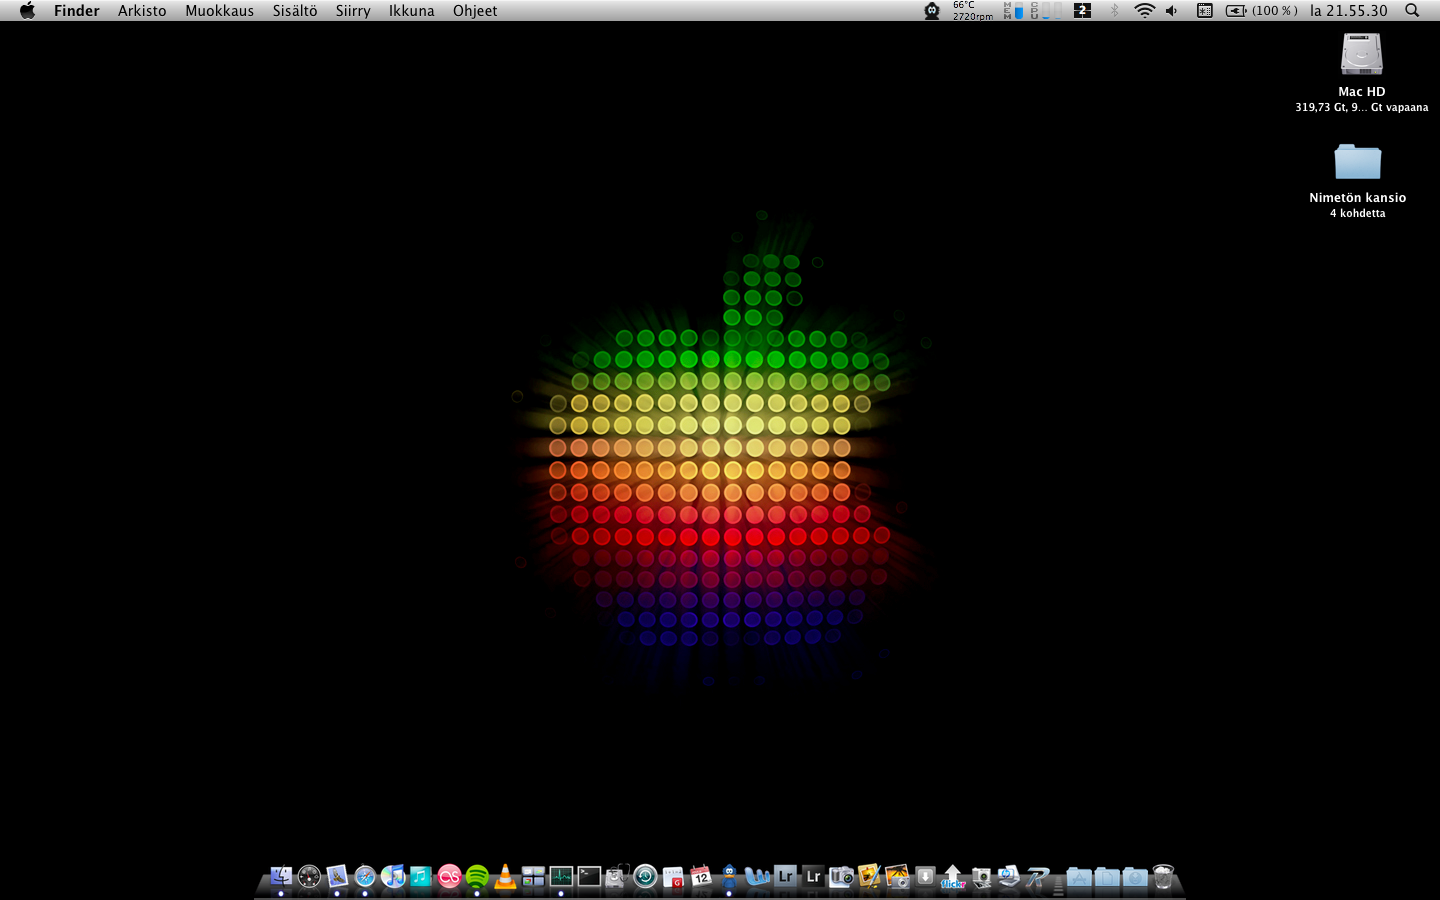This screenshot has height=900, width=1440.
Task: Open the MEM memory meter menu
Action: pyautogui.click(x=1014, y=10)
